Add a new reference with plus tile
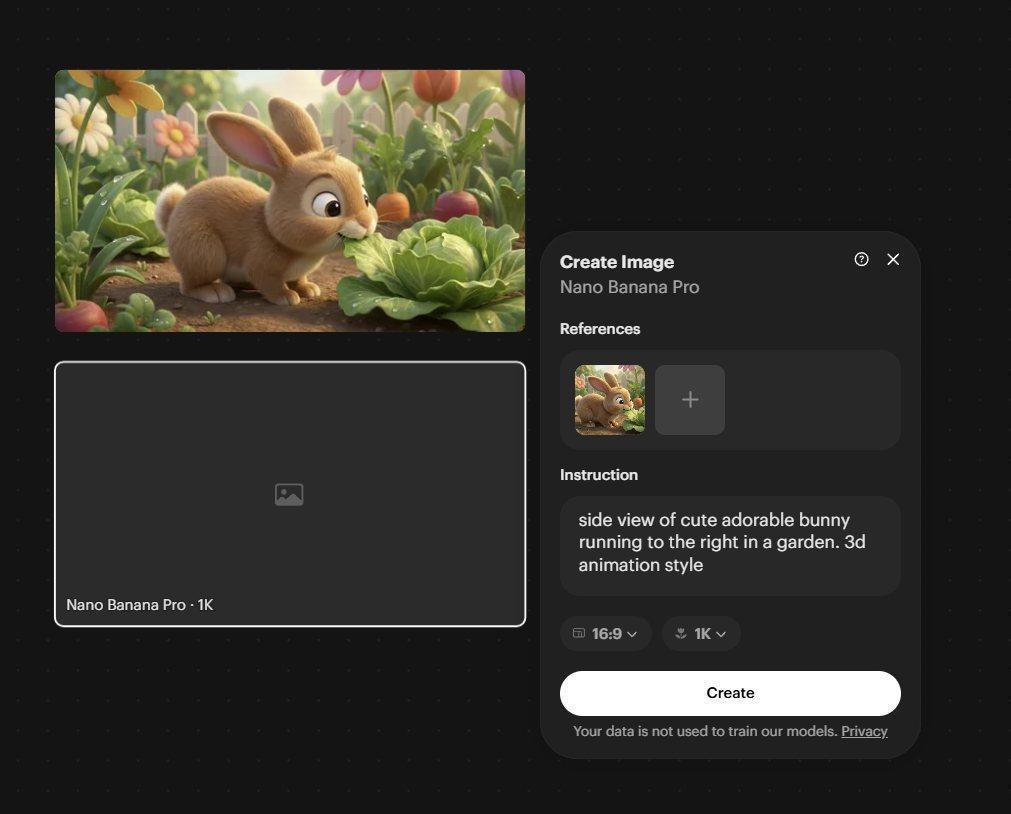Image resolution: width=1011 pixels, height=814 pixels. (x=690, y=400)
